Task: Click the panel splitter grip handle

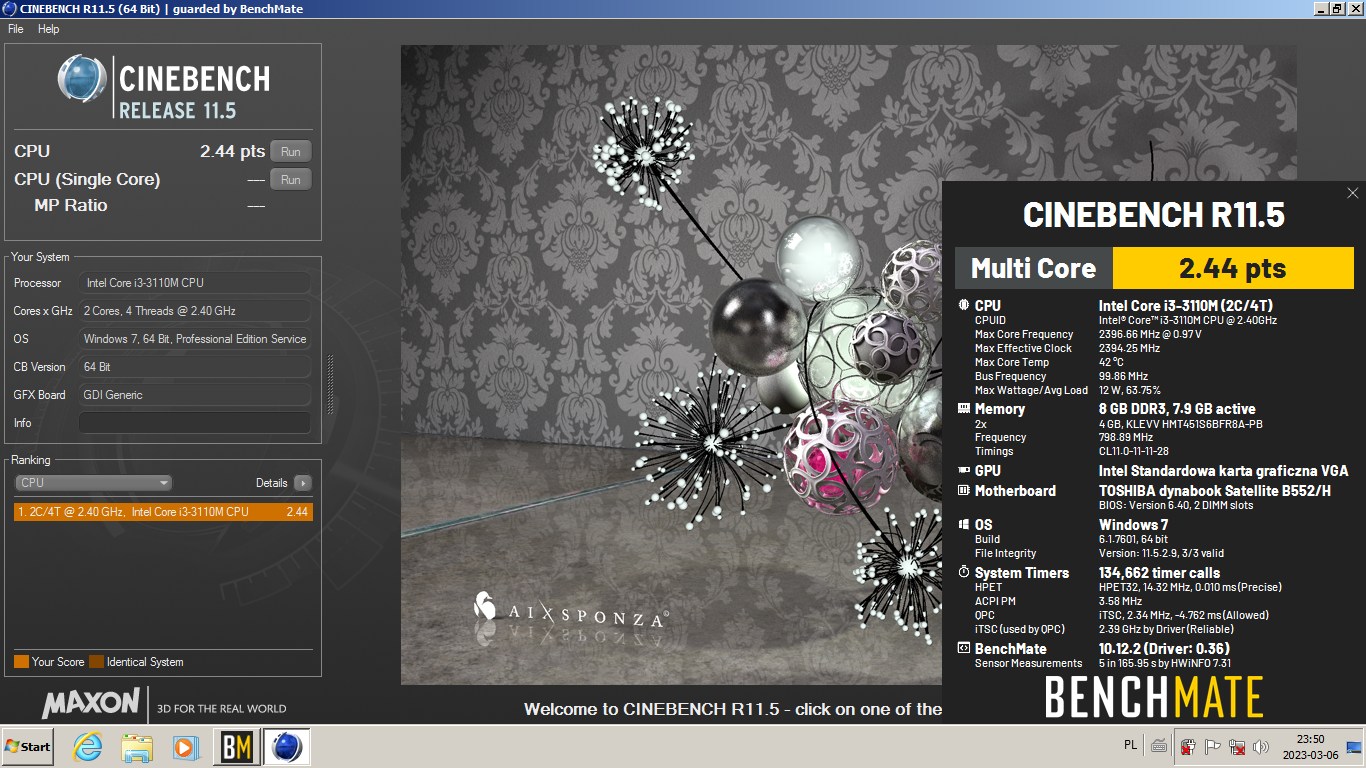Action: (331, 384)
